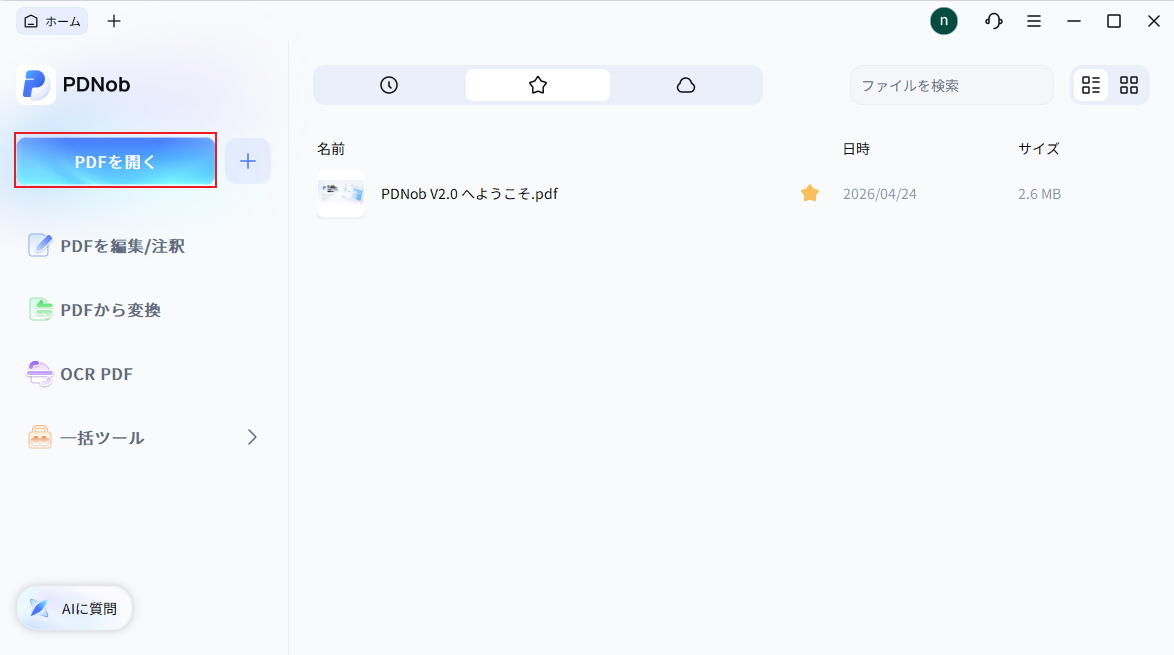The width and height of the screenshot is (1174, 655).
Task: Click the PDFを開く button
Action: [115, 161]
